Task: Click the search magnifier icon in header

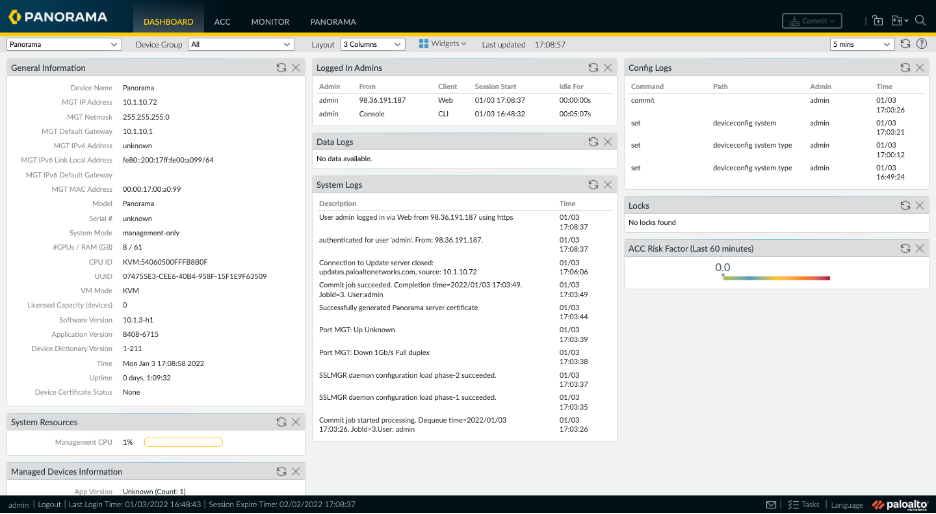Action: click(x=920, y=20)
